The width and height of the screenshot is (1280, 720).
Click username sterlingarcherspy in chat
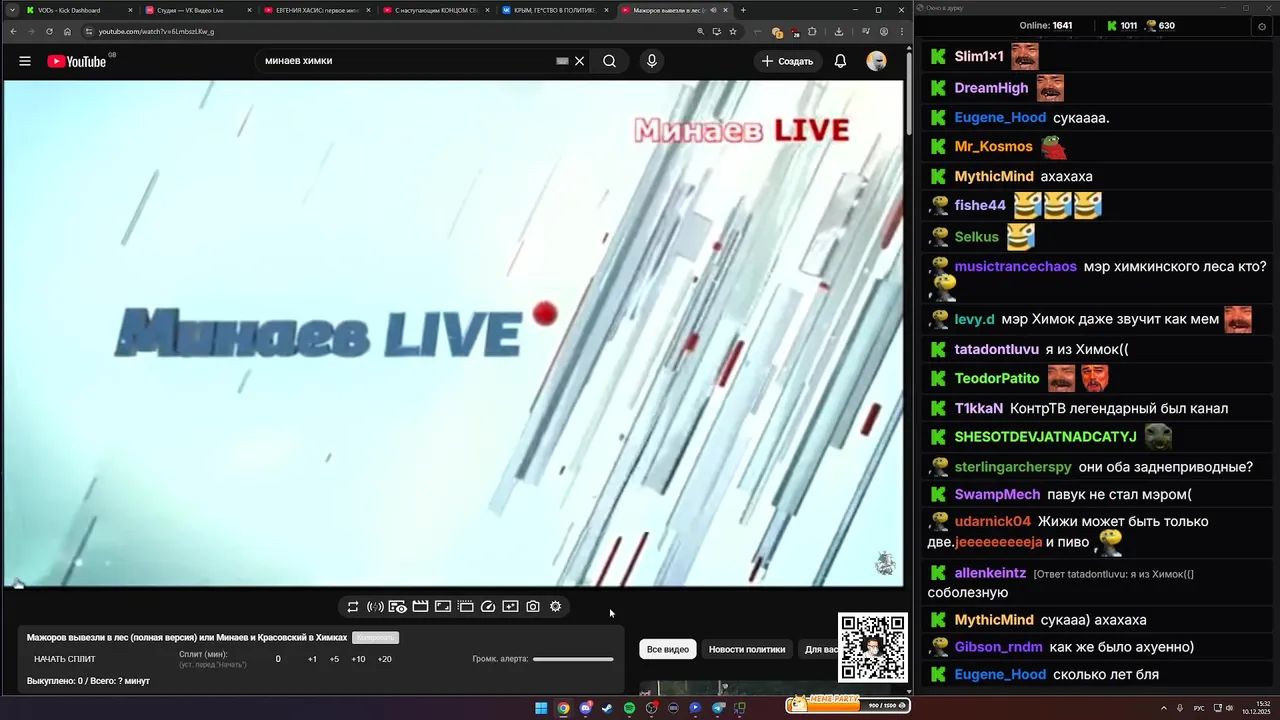(1013, 467)
